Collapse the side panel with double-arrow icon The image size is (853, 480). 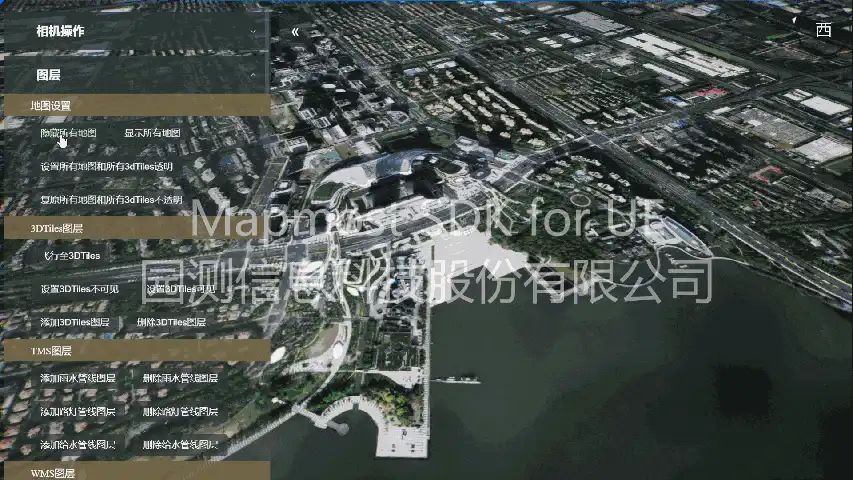point(295,32)
